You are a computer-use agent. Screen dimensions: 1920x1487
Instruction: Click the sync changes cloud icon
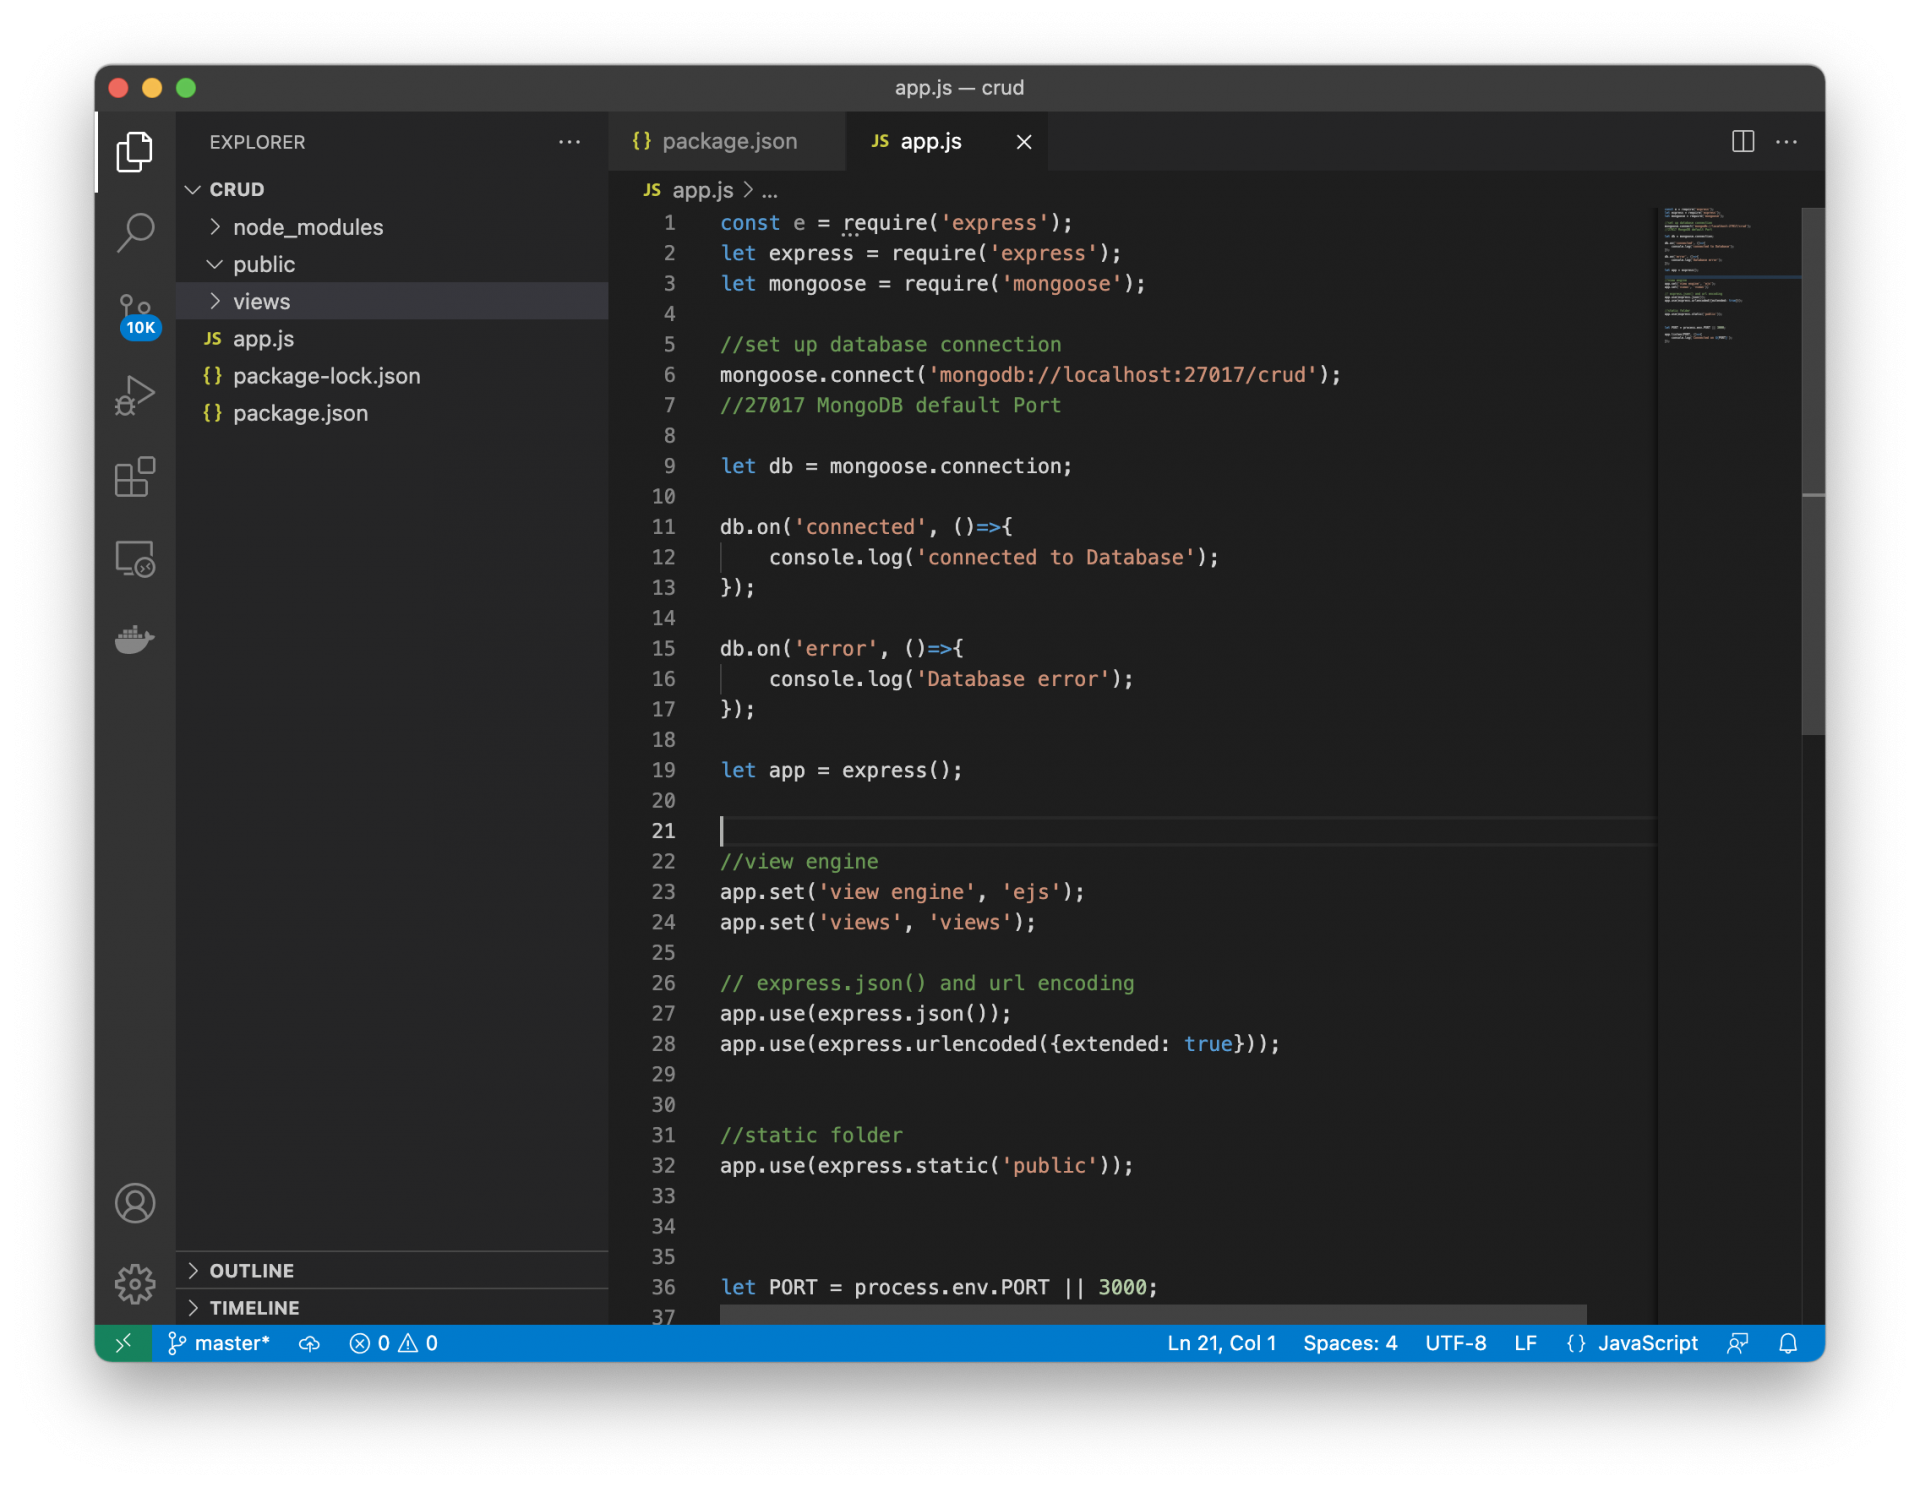click(309, 1343)
